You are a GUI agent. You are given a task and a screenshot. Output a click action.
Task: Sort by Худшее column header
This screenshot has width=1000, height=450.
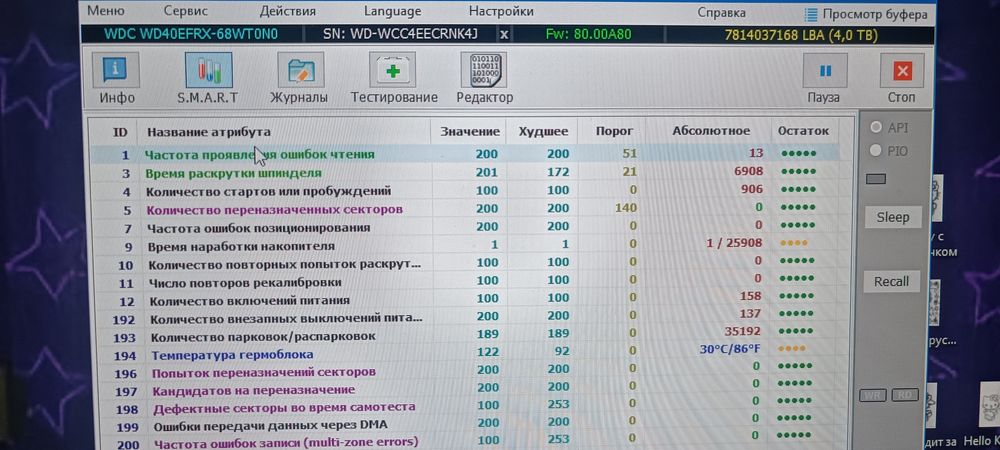coord(543,132)
